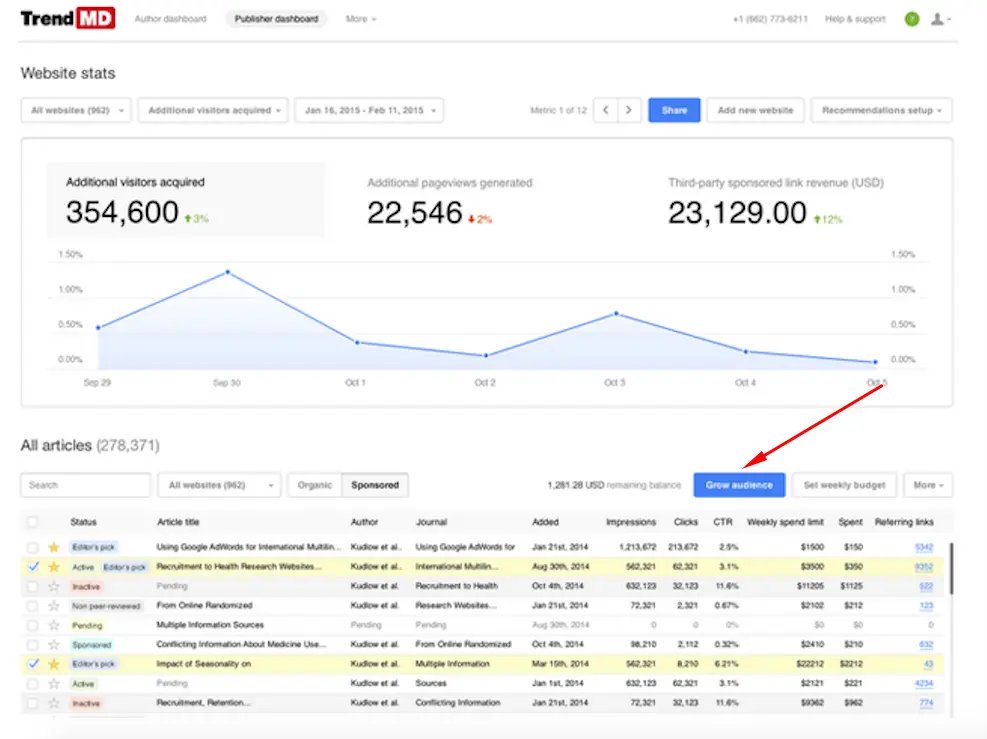Click the TrendMD logo
987x739 pixels.
point(67,18)
